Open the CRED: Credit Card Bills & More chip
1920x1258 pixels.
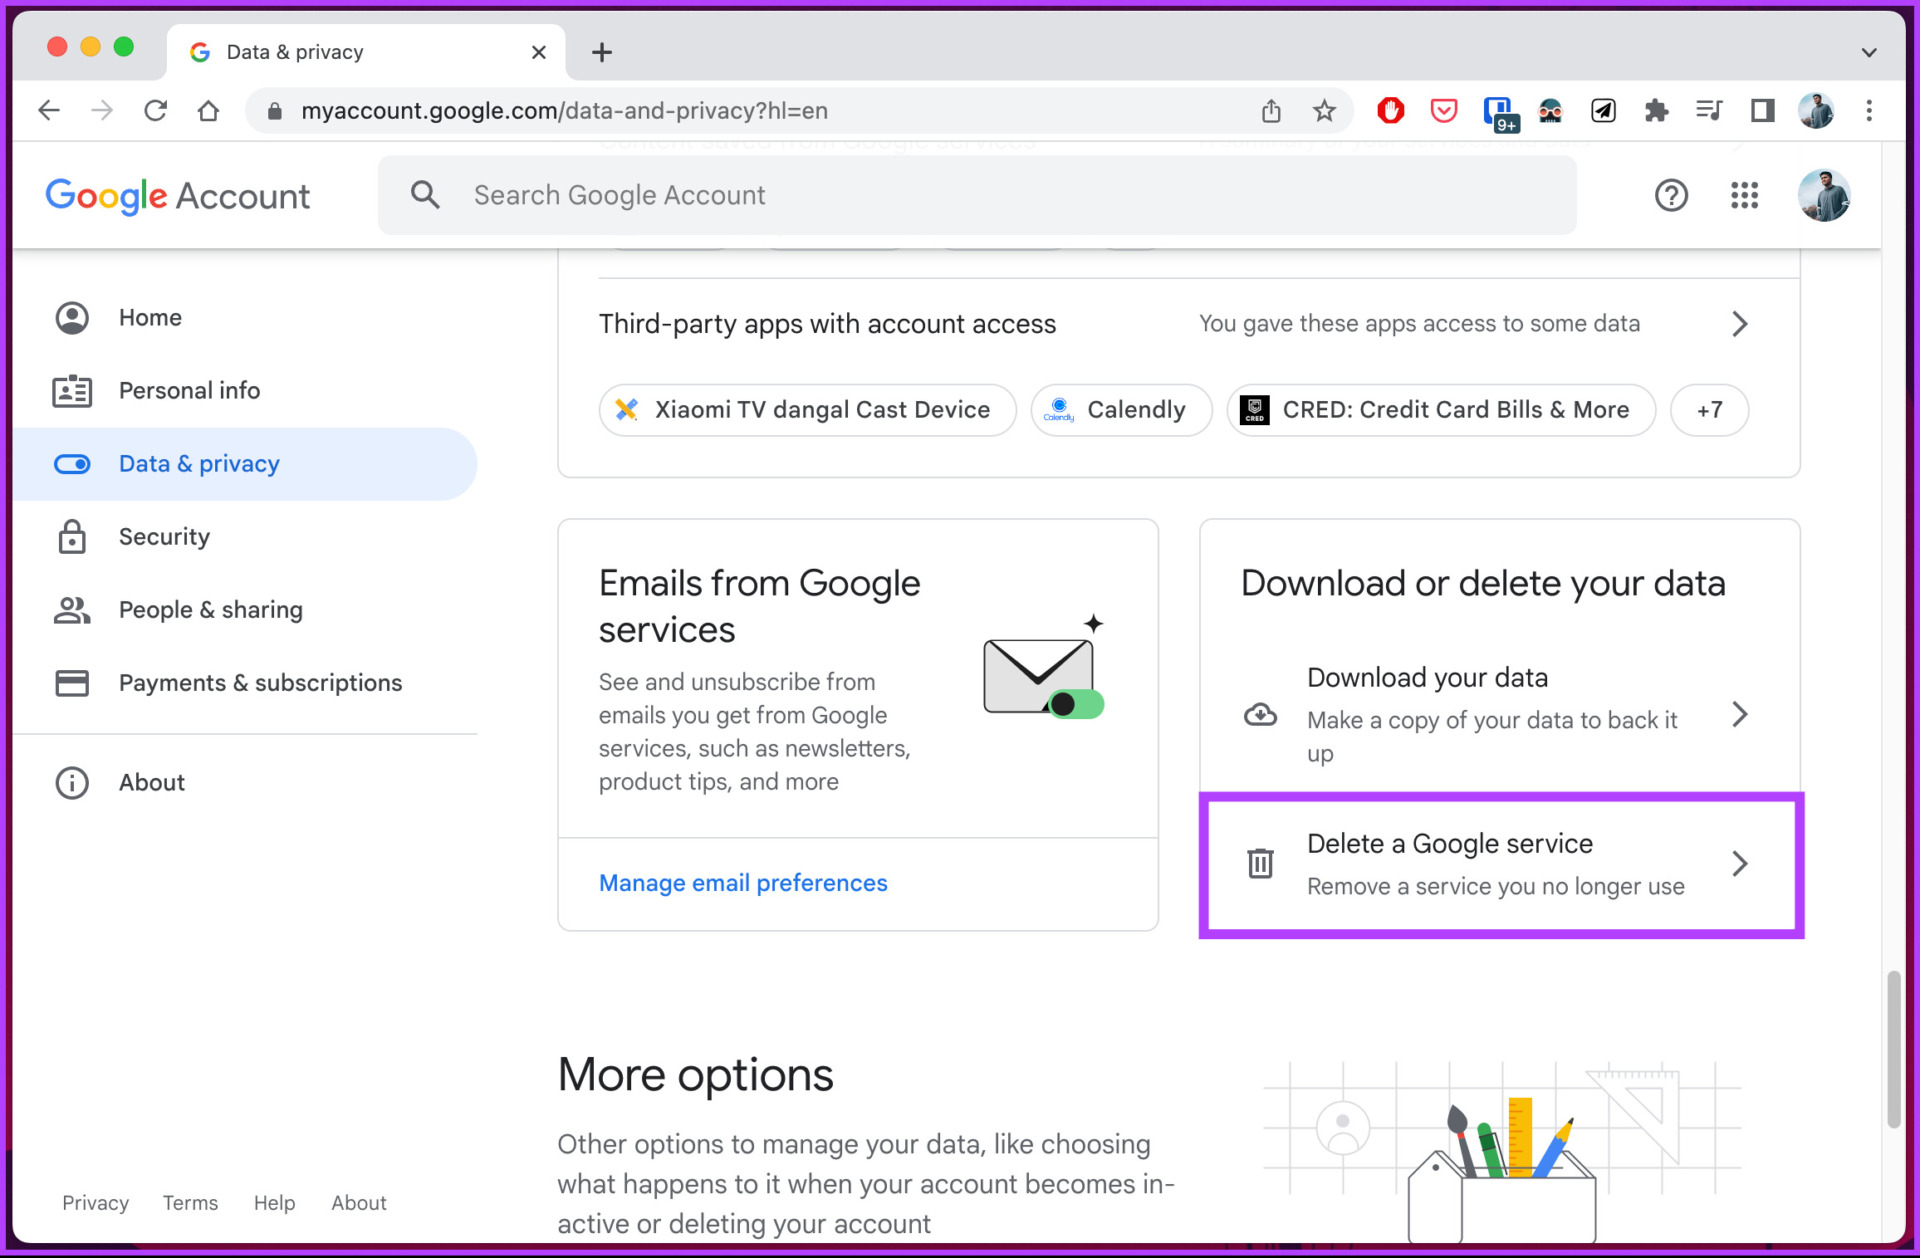[1441, 410]
